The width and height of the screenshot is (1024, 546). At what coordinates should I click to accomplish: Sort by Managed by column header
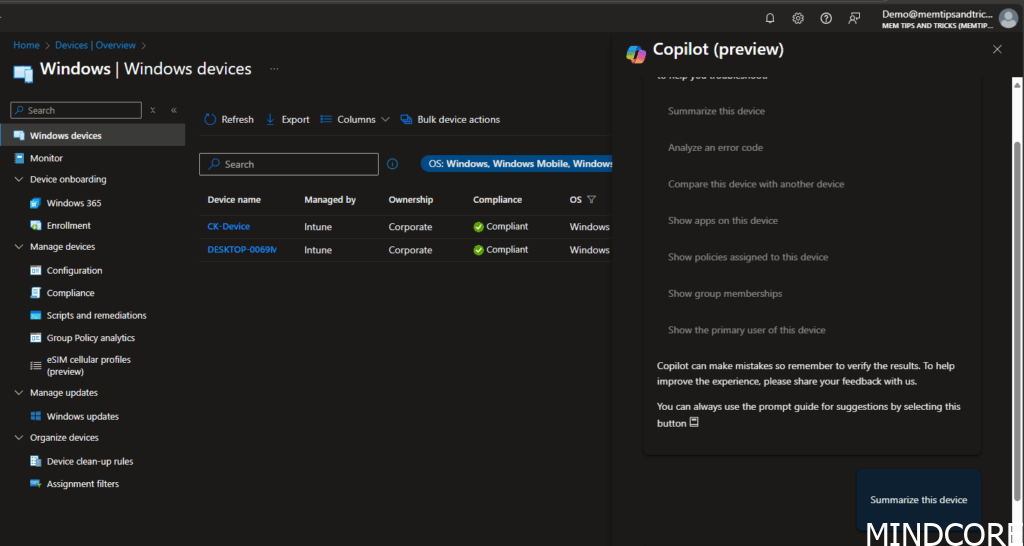coord(330,200)
